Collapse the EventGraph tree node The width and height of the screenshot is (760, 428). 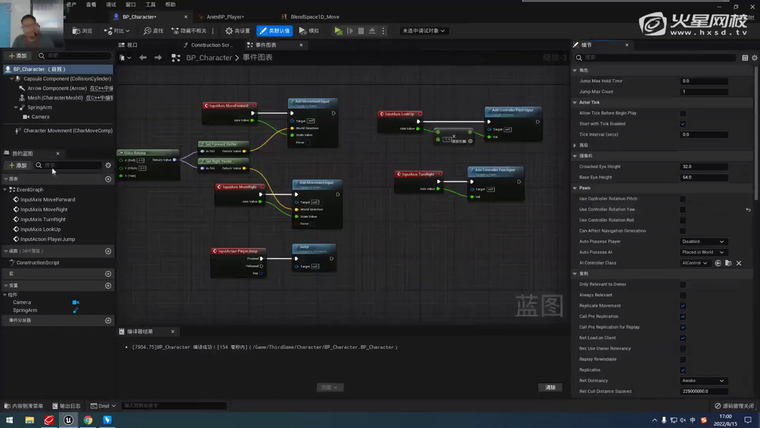[5, 190]
